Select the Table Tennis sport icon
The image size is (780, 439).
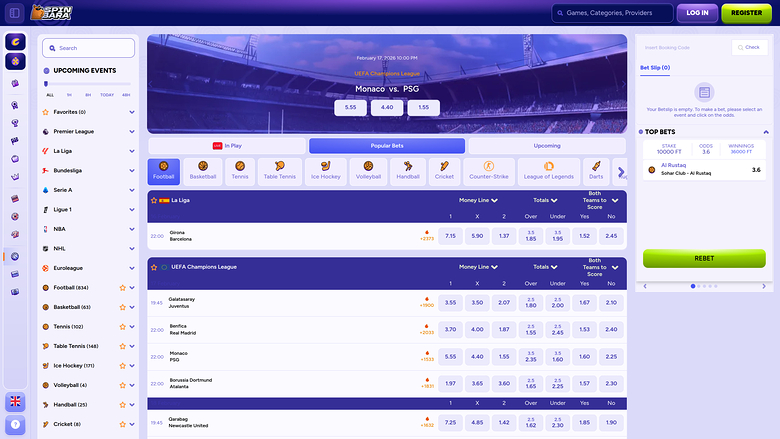click(280, 171)
